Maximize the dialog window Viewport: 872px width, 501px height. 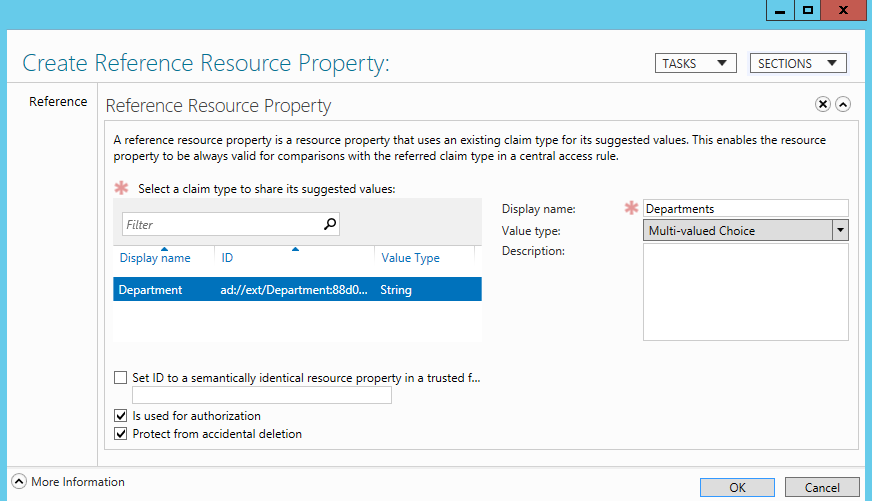point(807,10)
